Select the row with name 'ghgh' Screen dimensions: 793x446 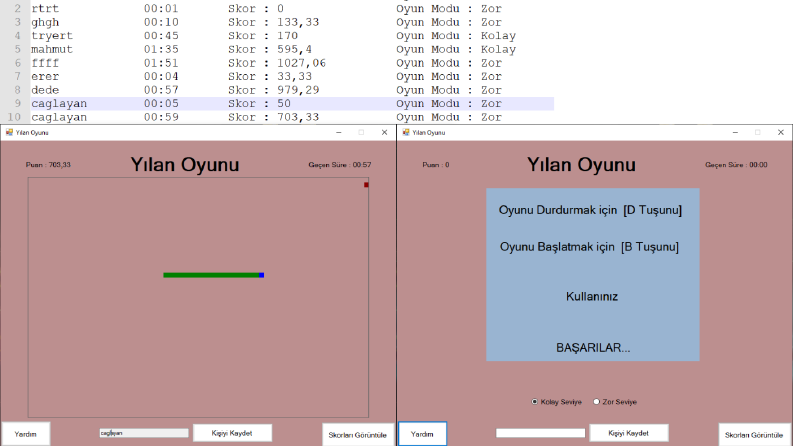[292, 22]
